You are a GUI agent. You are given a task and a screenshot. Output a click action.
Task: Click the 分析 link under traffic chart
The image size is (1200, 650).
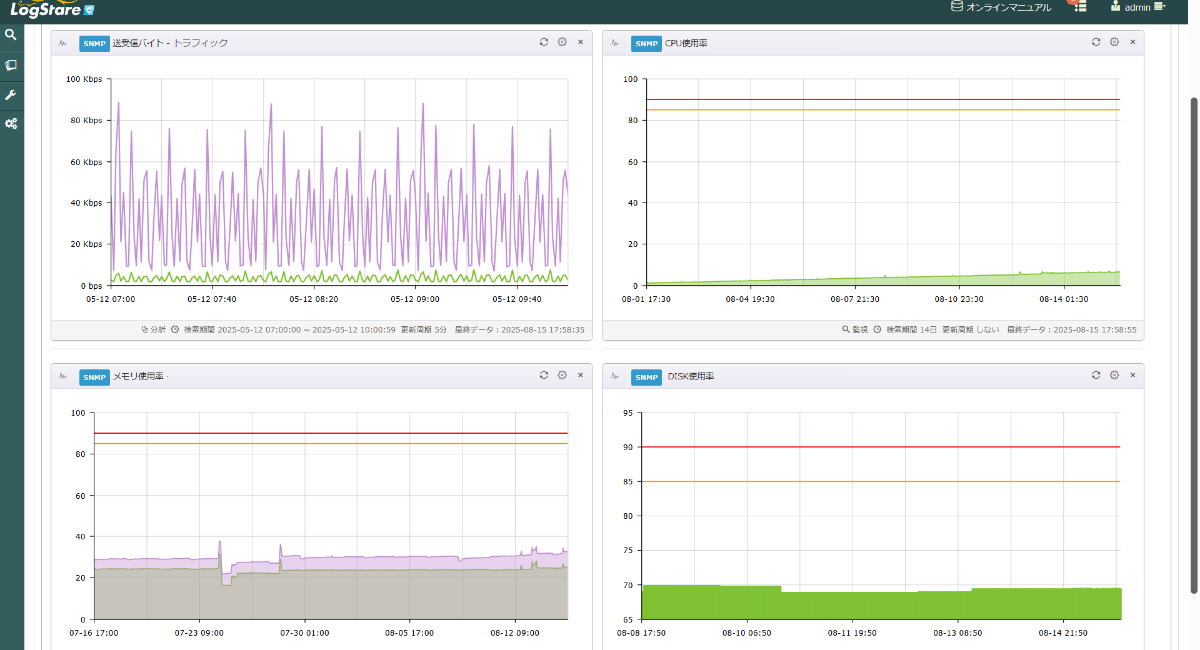point(153,329)
